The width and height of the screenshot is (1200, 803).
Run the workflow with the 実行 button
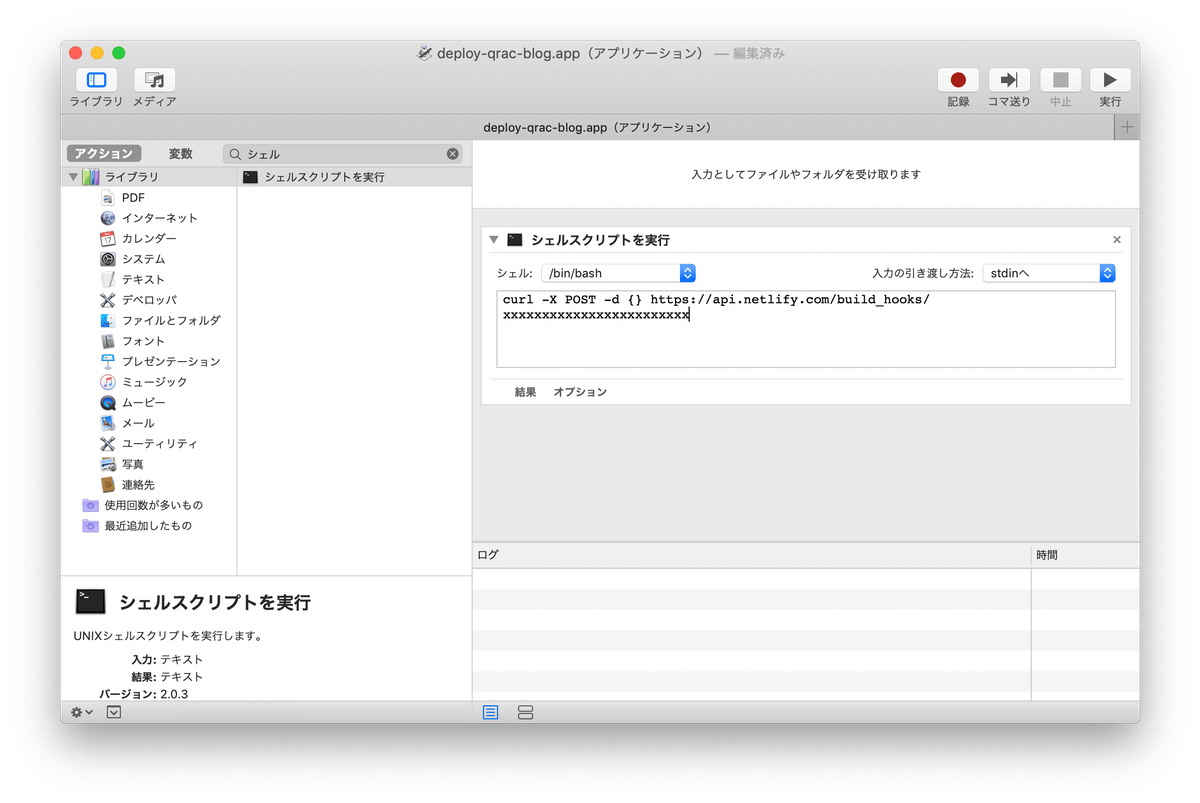click(x=1110, y=79)
